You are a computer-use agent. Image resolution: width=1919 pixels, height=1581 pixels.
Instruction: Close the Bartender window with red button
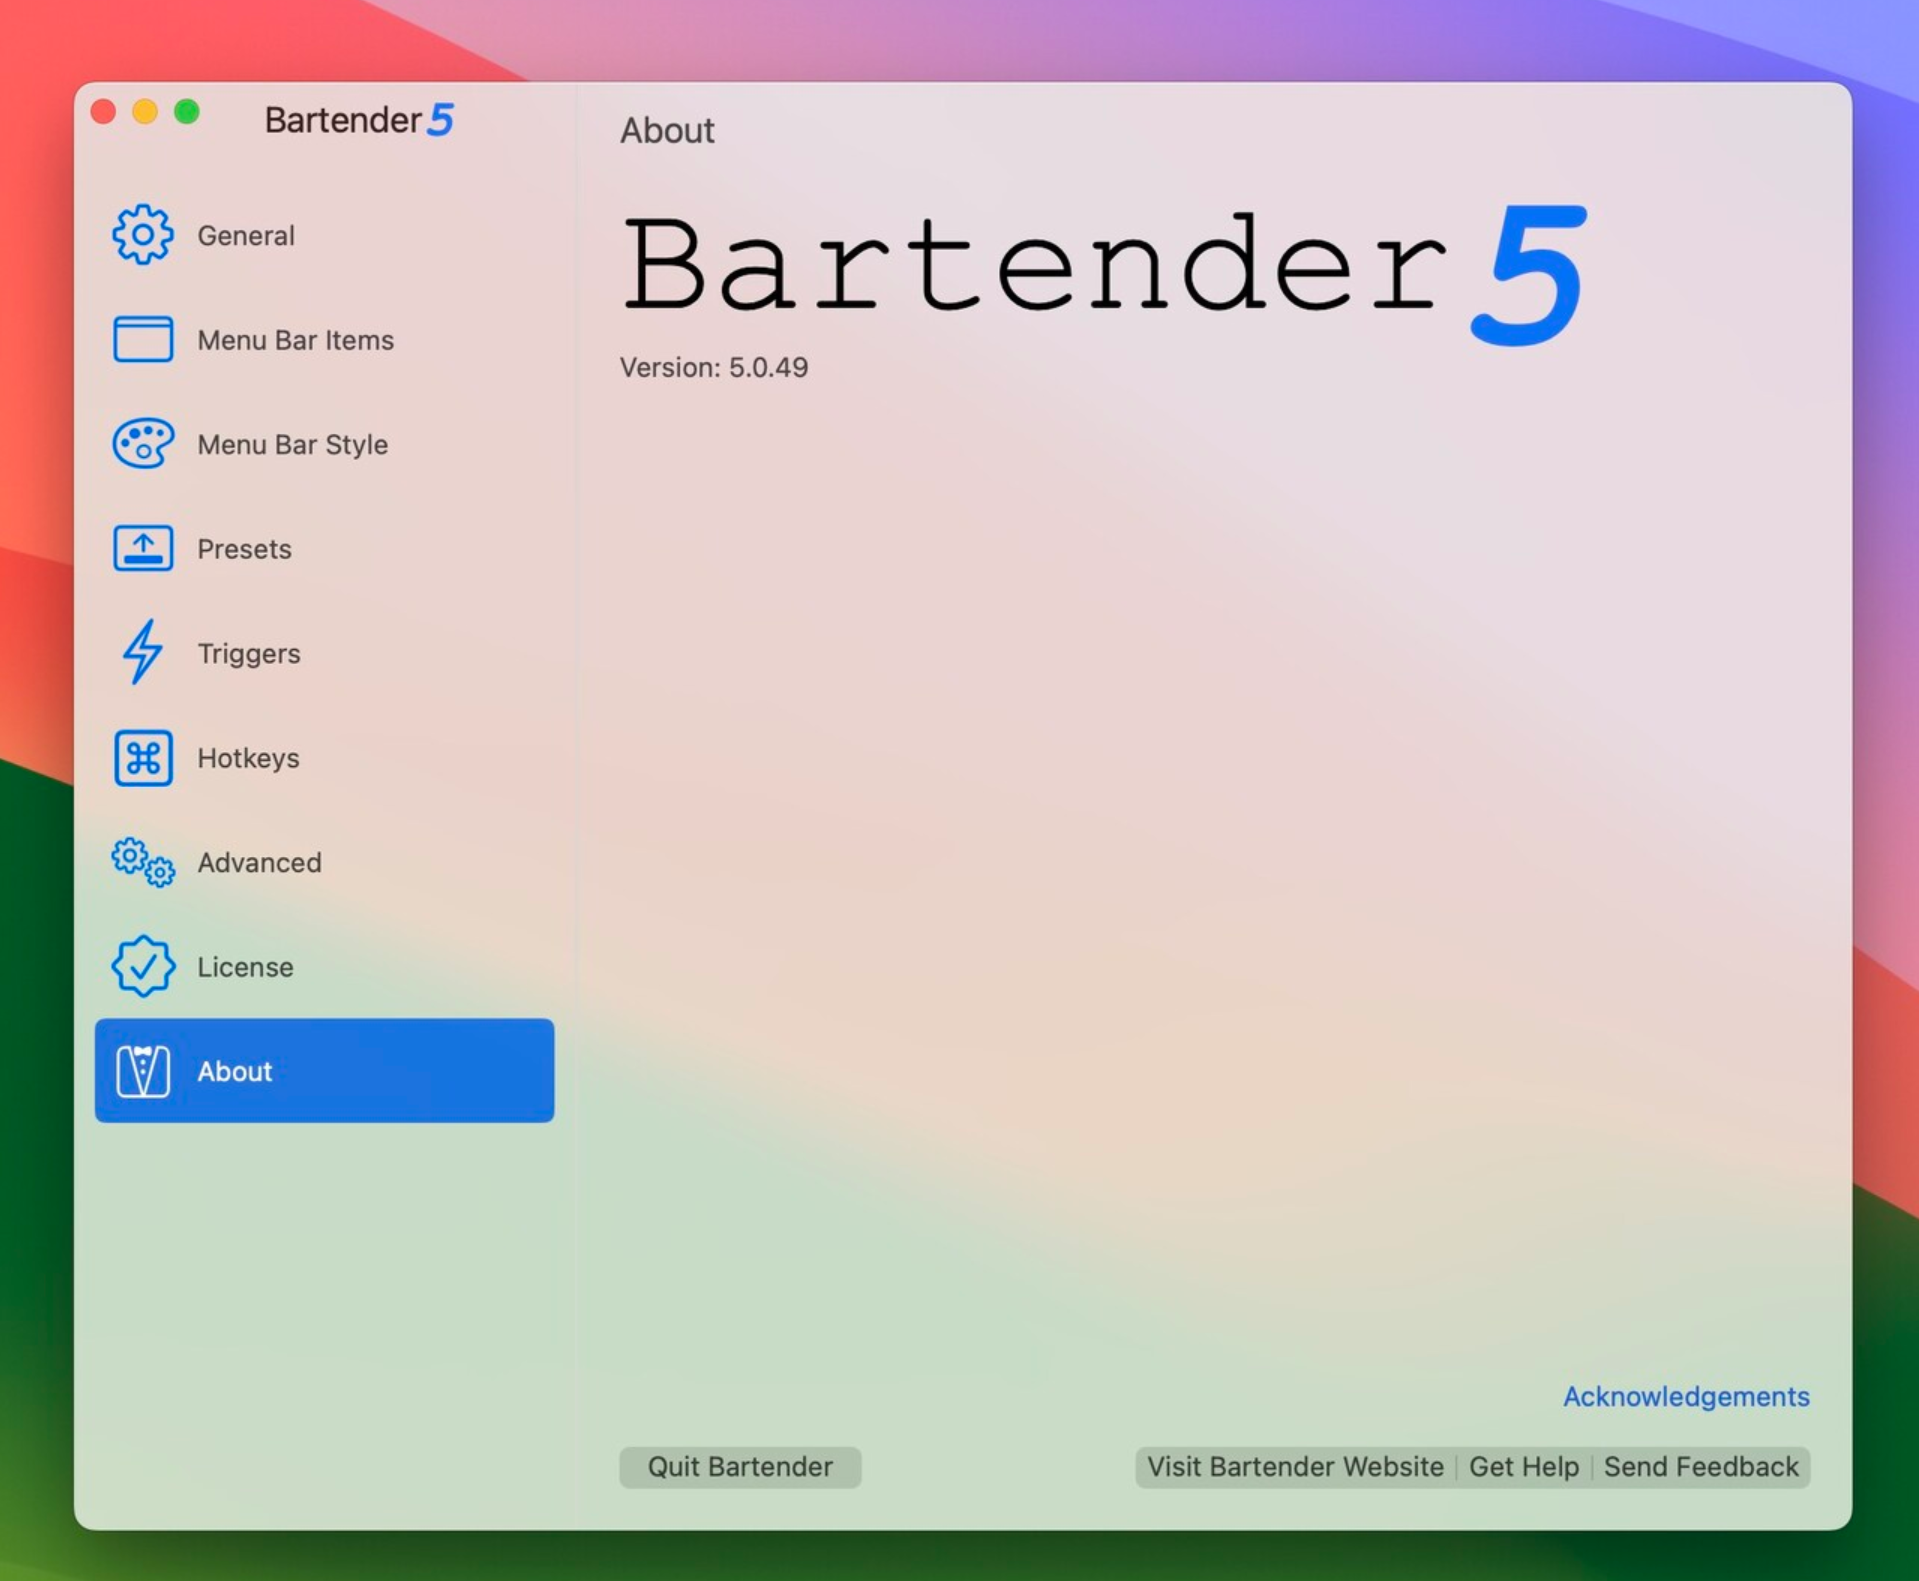click(103, 111)
